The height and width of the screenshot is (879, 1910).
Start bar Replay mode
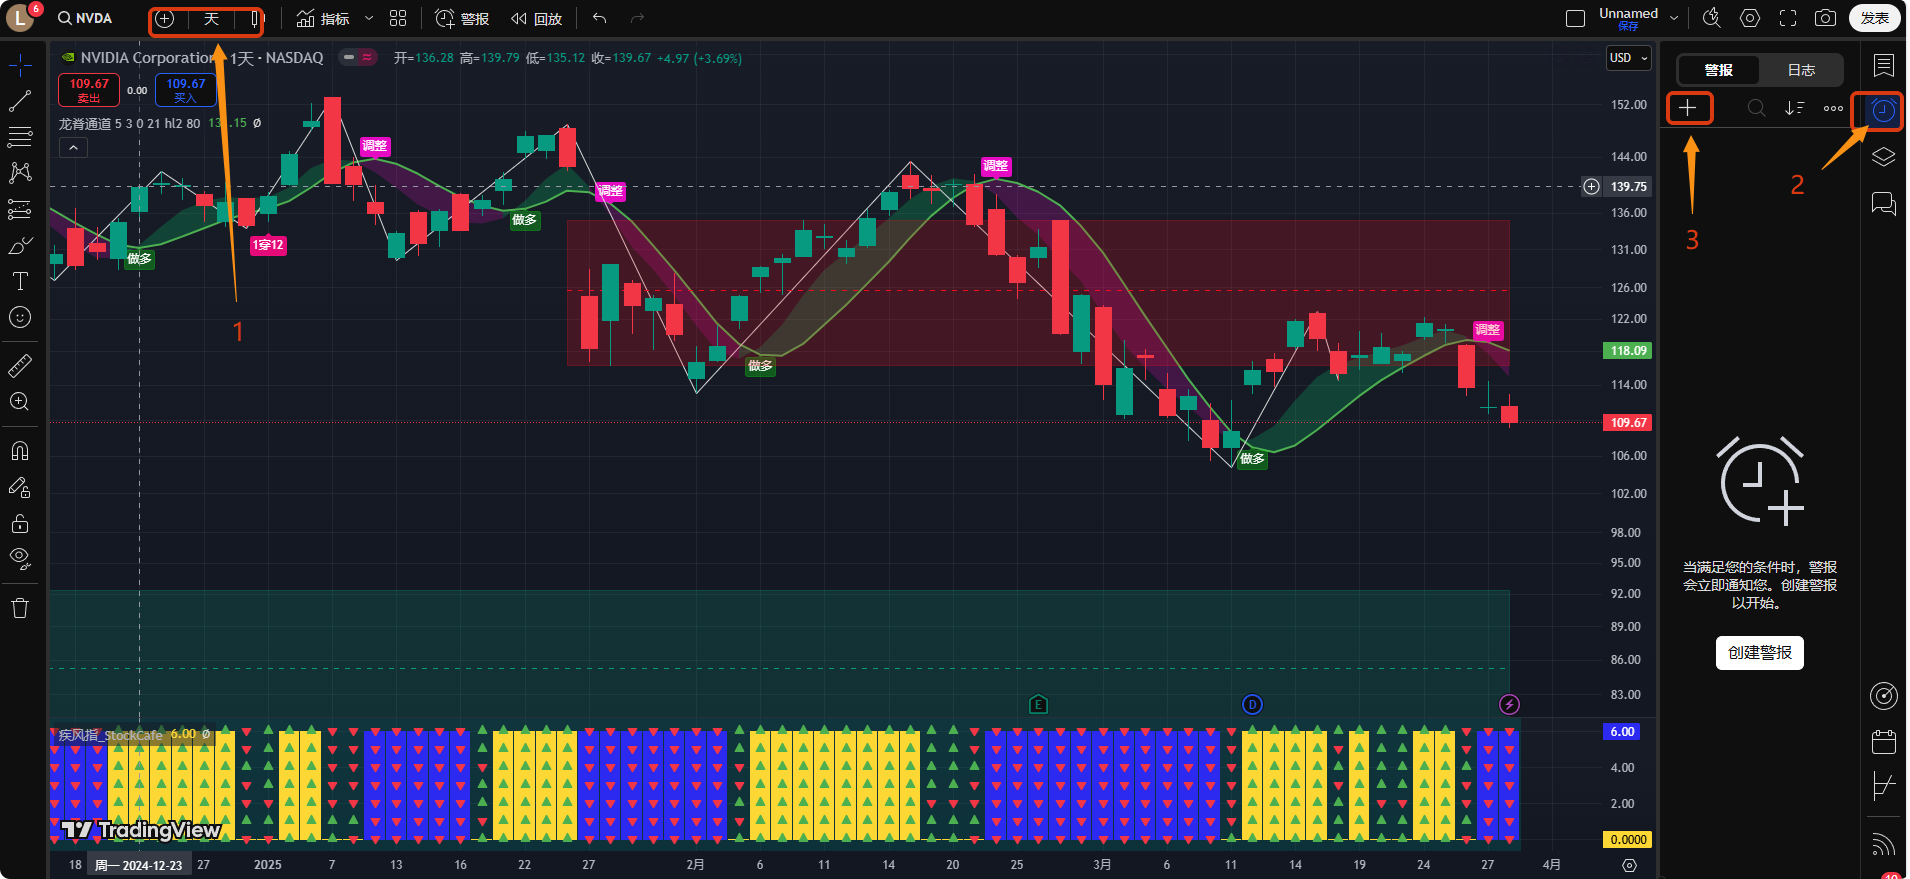pyautogui.click(x=537, y=19)
